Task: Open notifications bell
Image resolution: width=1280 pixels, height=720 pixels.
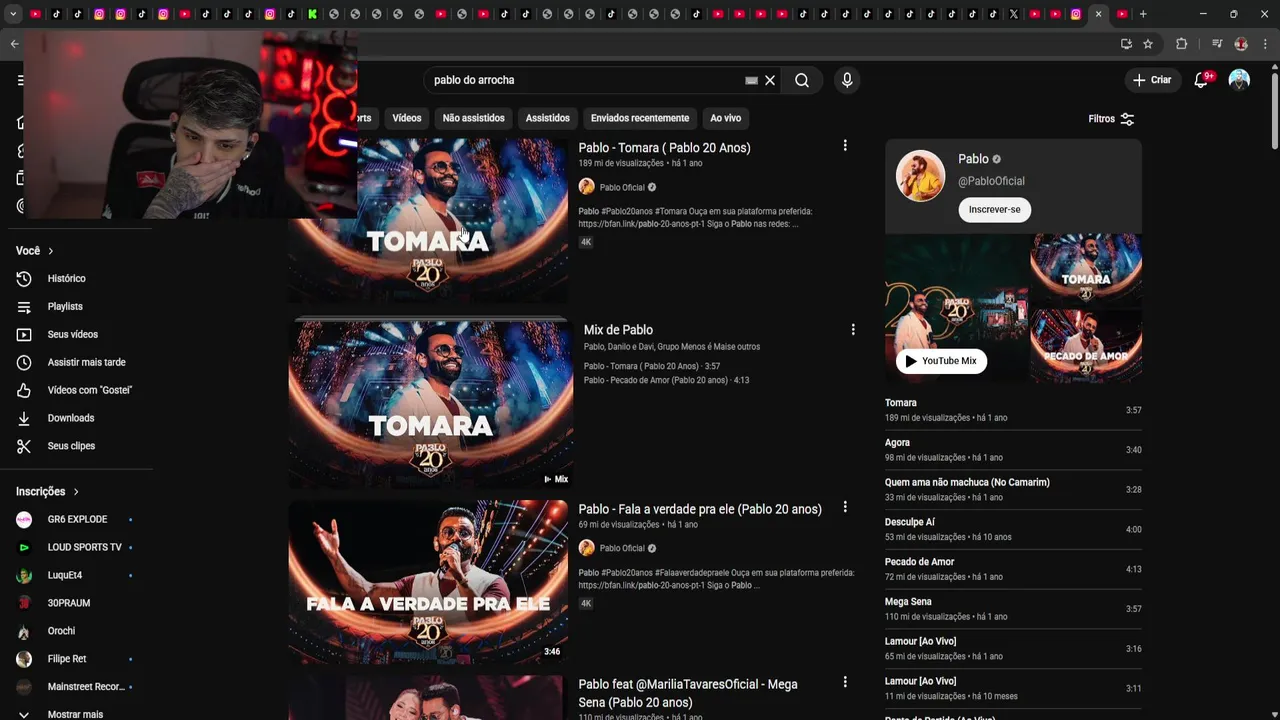Action: [1201, 80]
